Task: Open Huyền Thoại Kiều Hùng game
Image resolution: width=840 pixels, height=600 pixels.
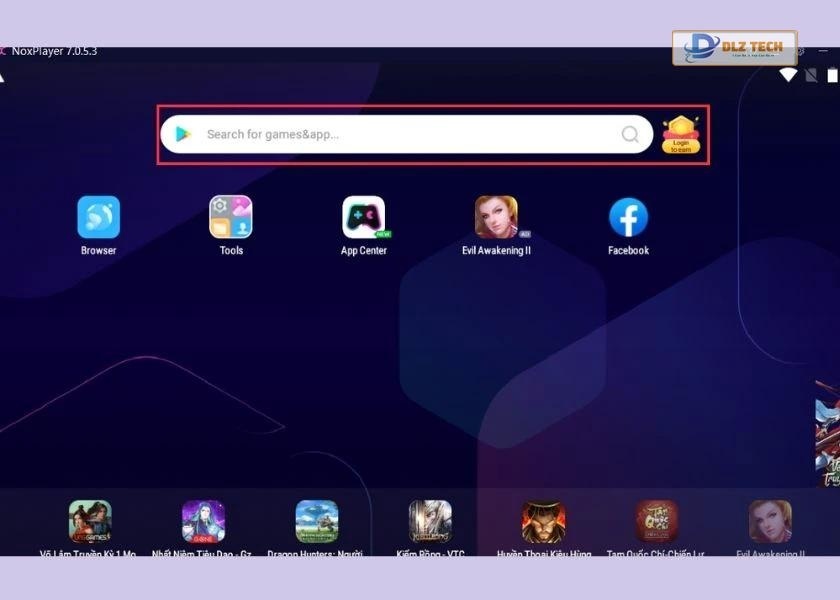Action: (x=543, y=522)
